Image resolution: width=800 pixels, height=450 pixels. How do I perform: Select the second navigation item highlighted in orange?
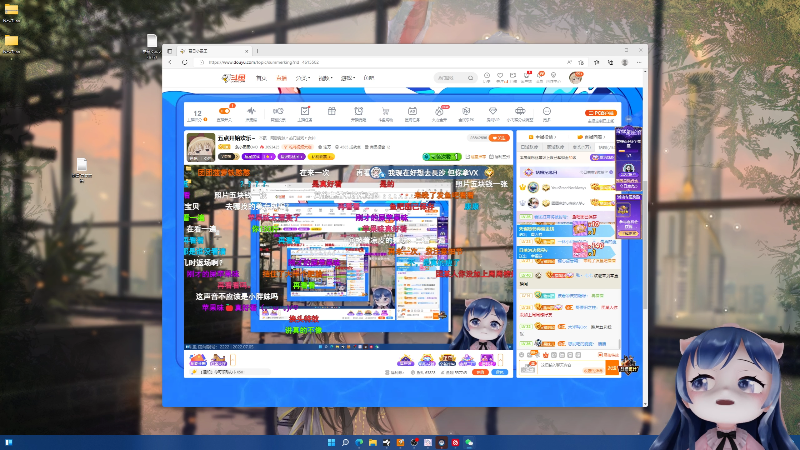pyautogui.click(x=281, y=78)
